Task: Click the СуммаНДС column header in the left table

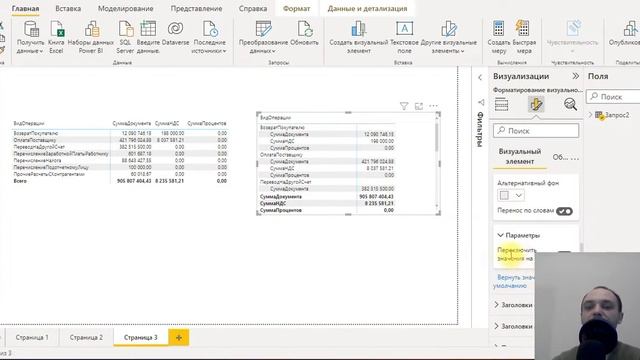Action: pos(167,123)
